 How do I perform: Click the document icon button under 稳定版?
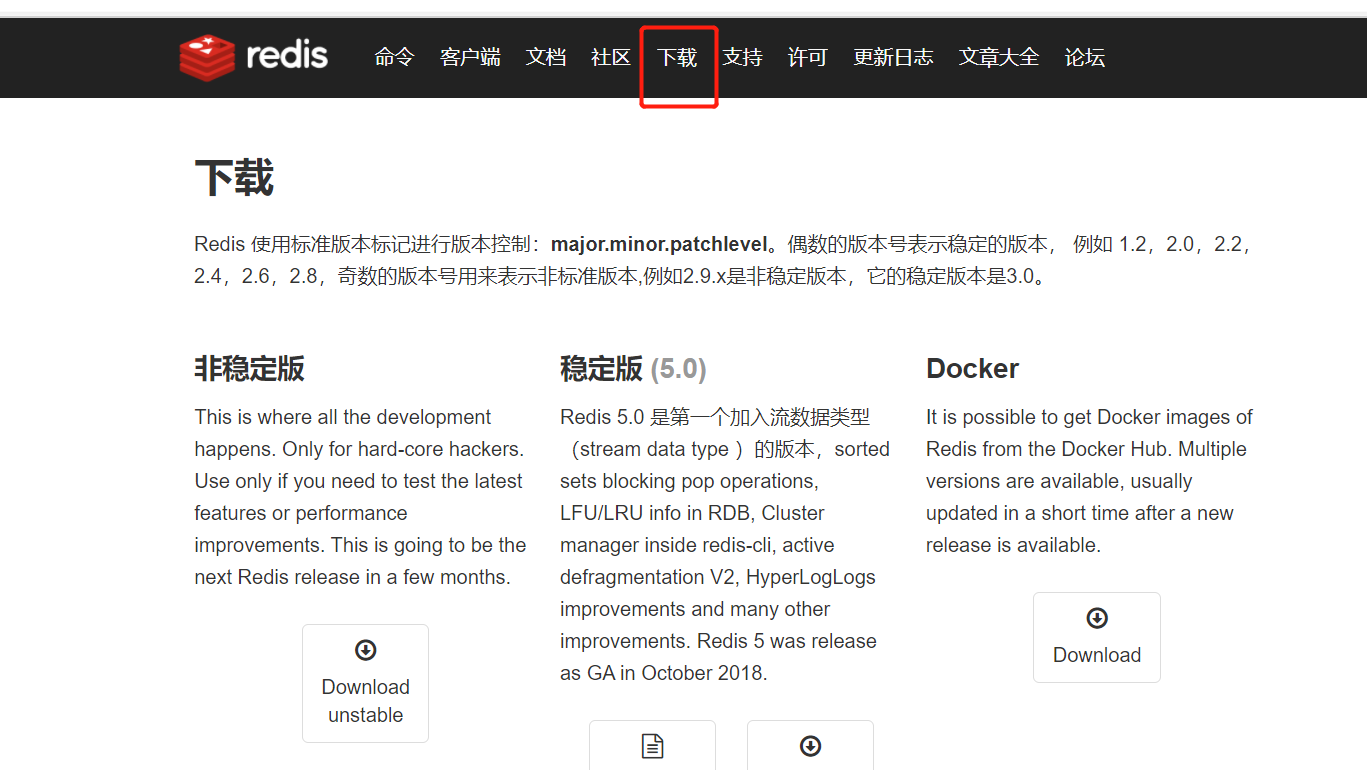(x=652, y=745)
